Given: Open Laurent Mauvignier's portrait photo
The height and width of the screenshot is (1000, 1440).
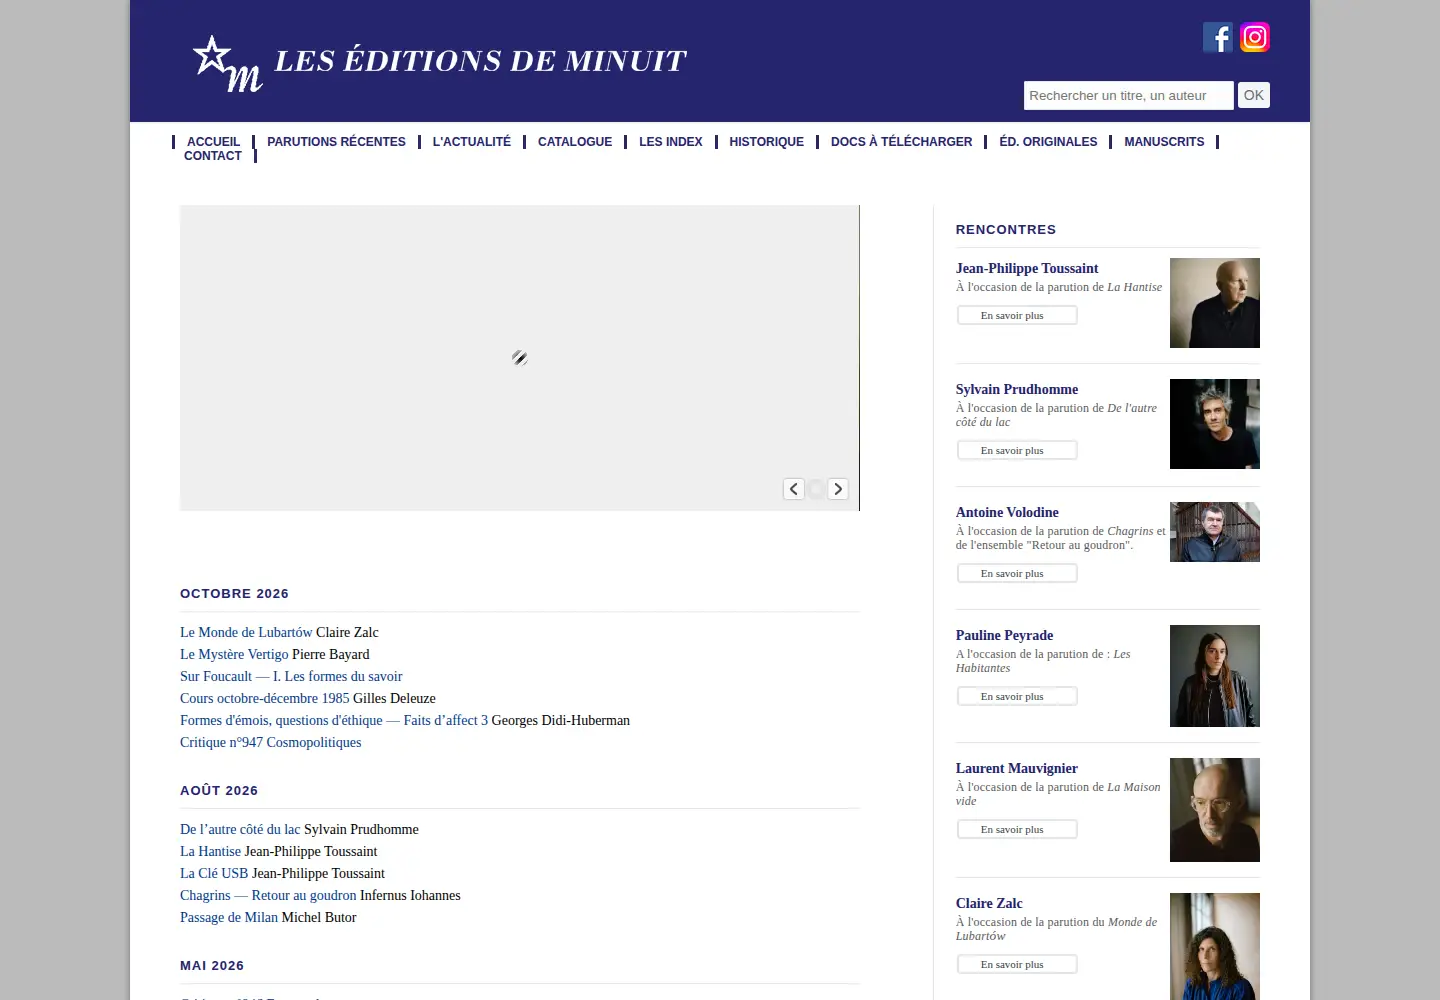Looking at the screenshot, I should [x=1215, y=810].
